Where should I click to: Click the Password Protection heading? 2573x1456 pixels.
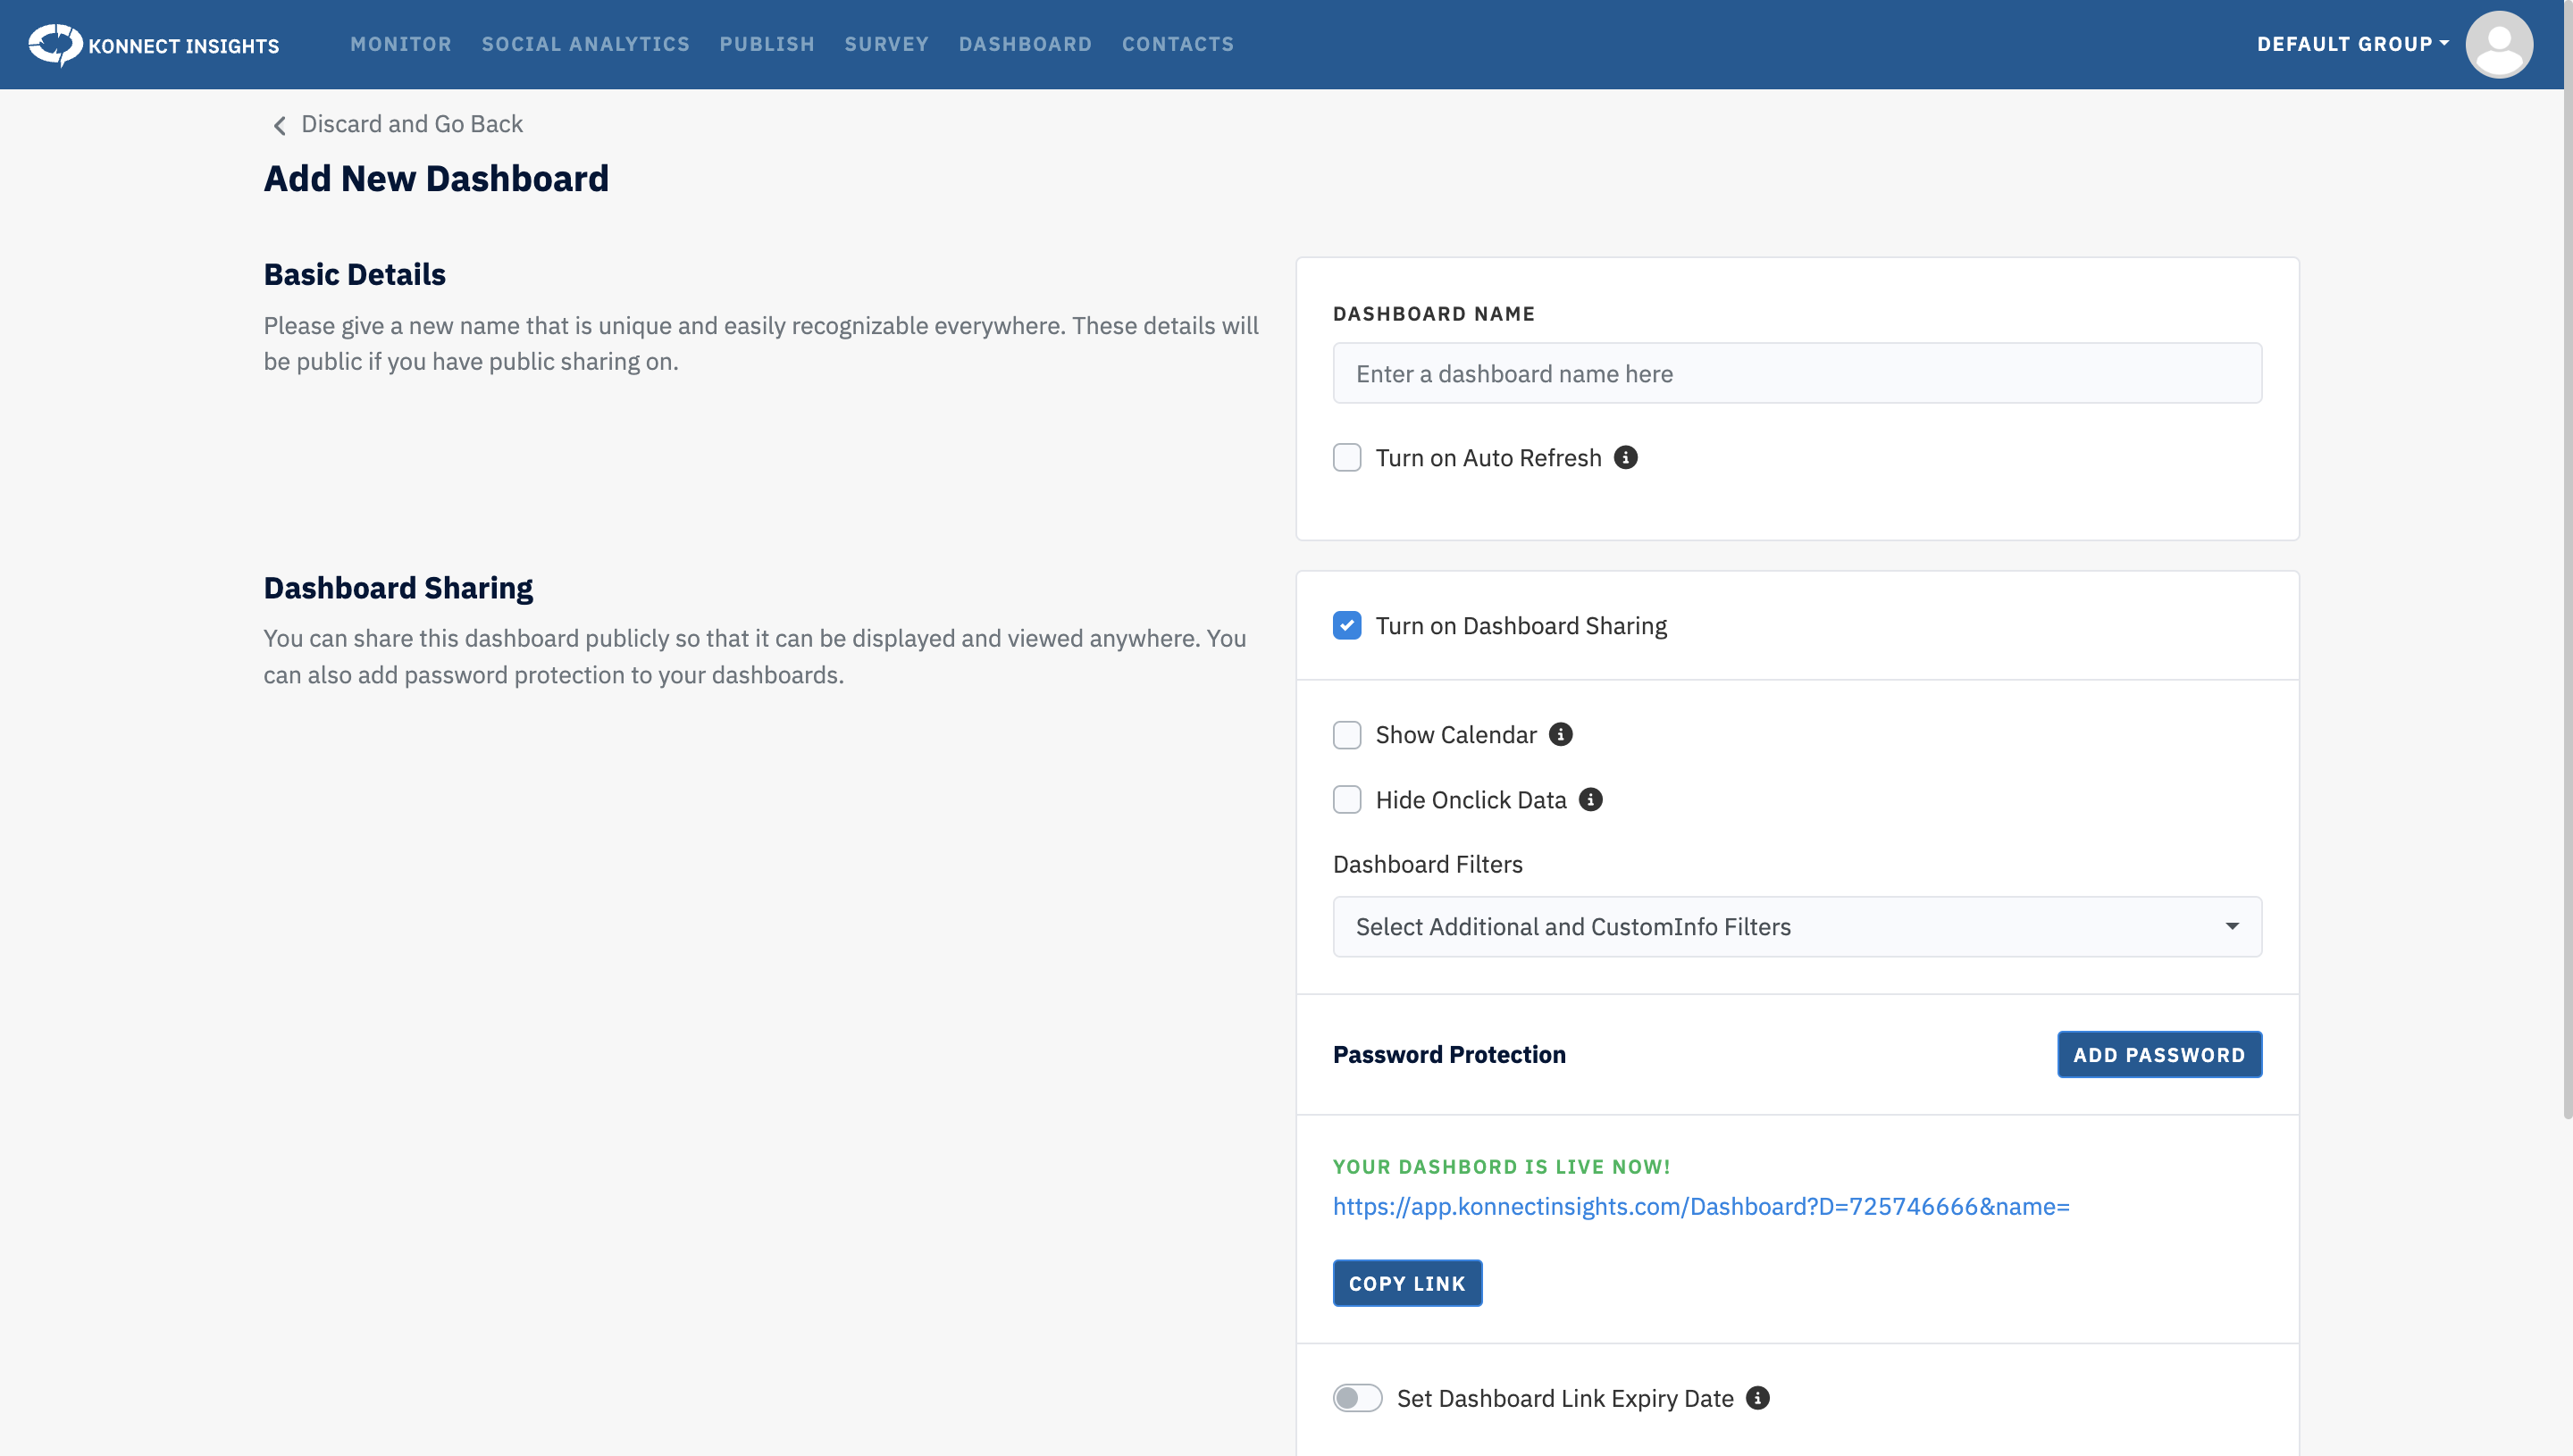pyautogui.click(x=1449, y=1054)
